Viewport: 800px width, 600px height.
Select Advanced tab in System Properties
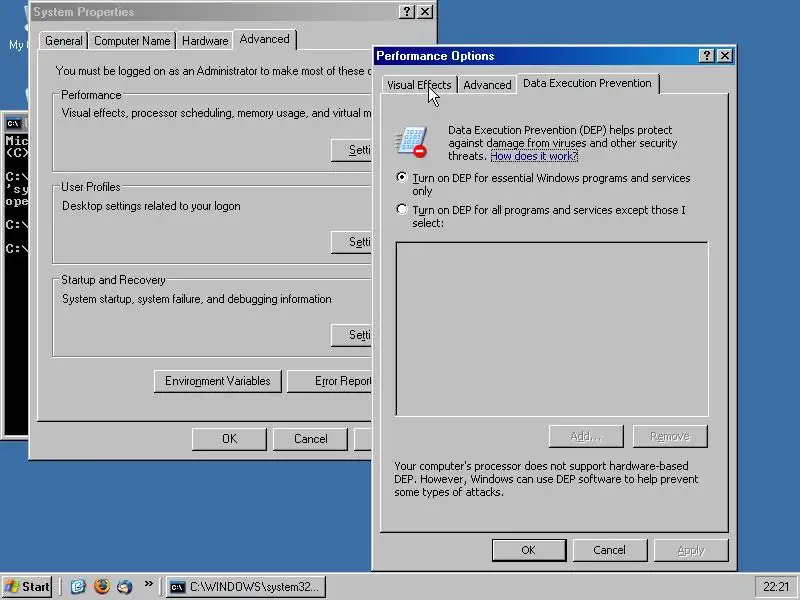click(x=264, y=39)
